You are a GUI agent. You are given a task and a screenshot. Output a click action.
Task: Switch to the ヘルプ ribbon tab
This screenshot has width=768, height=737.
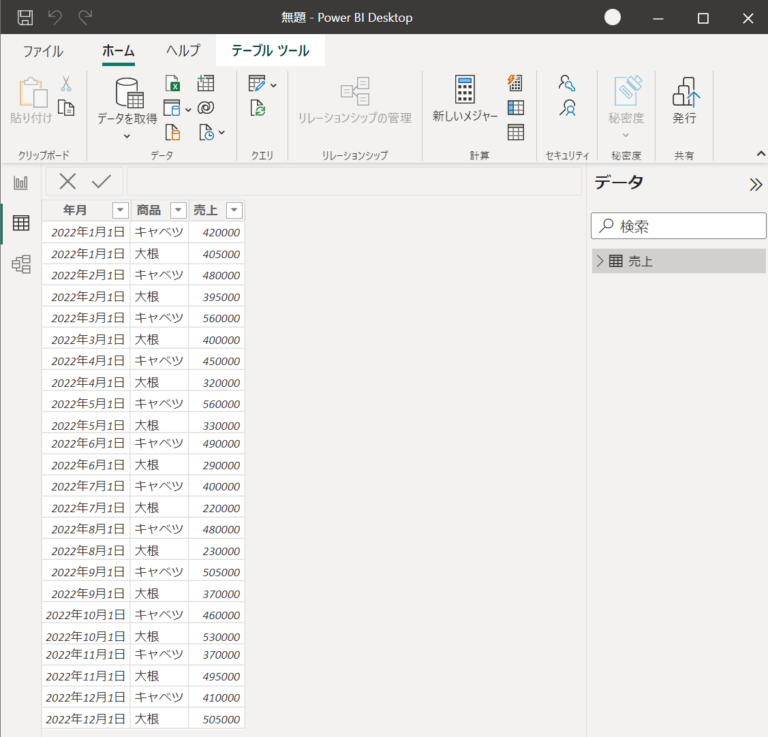[183, 51]
